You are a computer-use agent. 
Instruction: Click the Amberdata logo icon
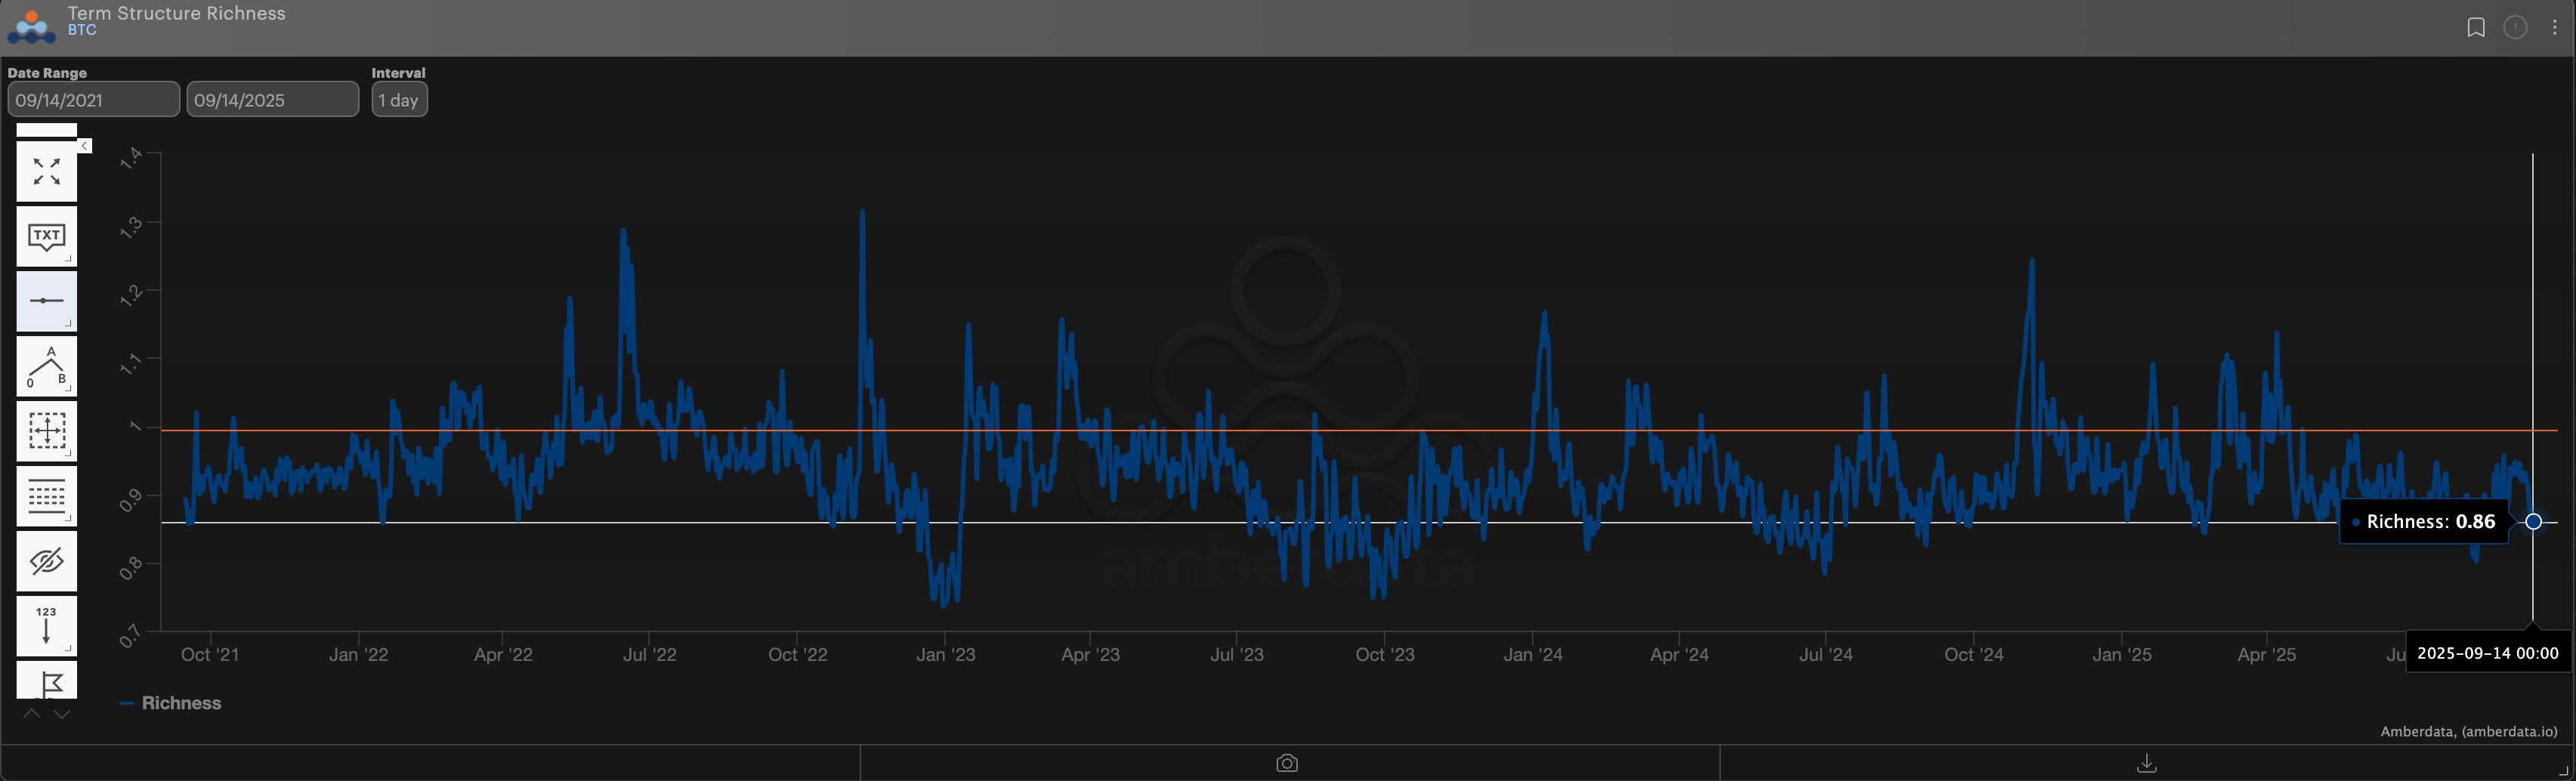31,27
